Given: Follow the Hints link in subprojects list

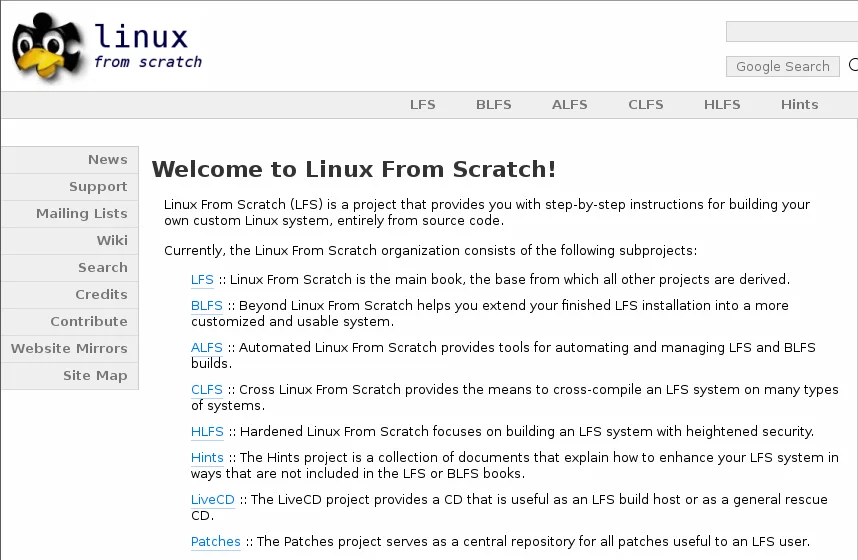Looking at the screenshot, I should coord(207,458).
